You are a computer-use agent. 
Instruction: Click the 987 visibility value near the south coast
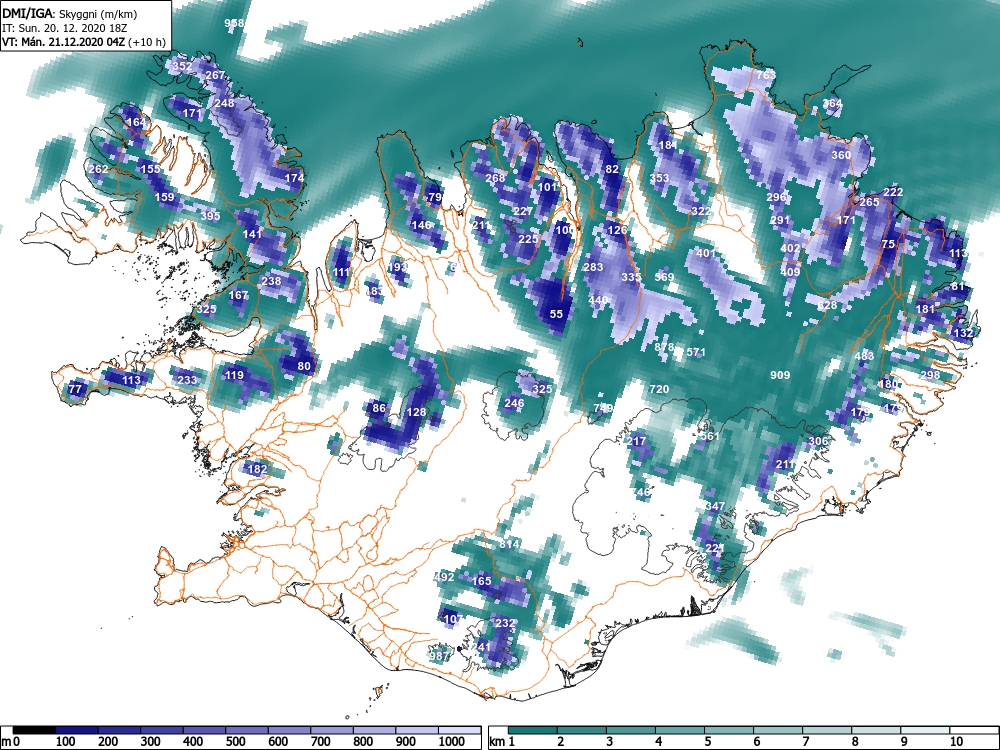(x=439, y=656)
